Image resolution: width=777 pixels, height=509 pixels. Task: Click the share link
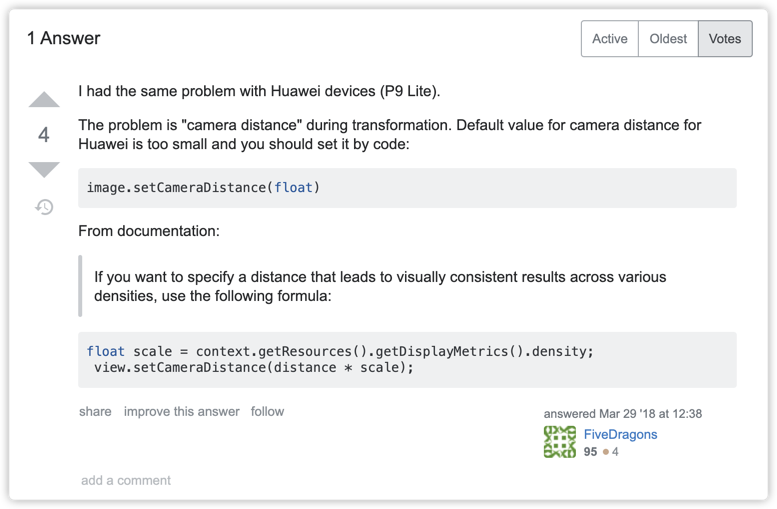click(x=95, y=411)
